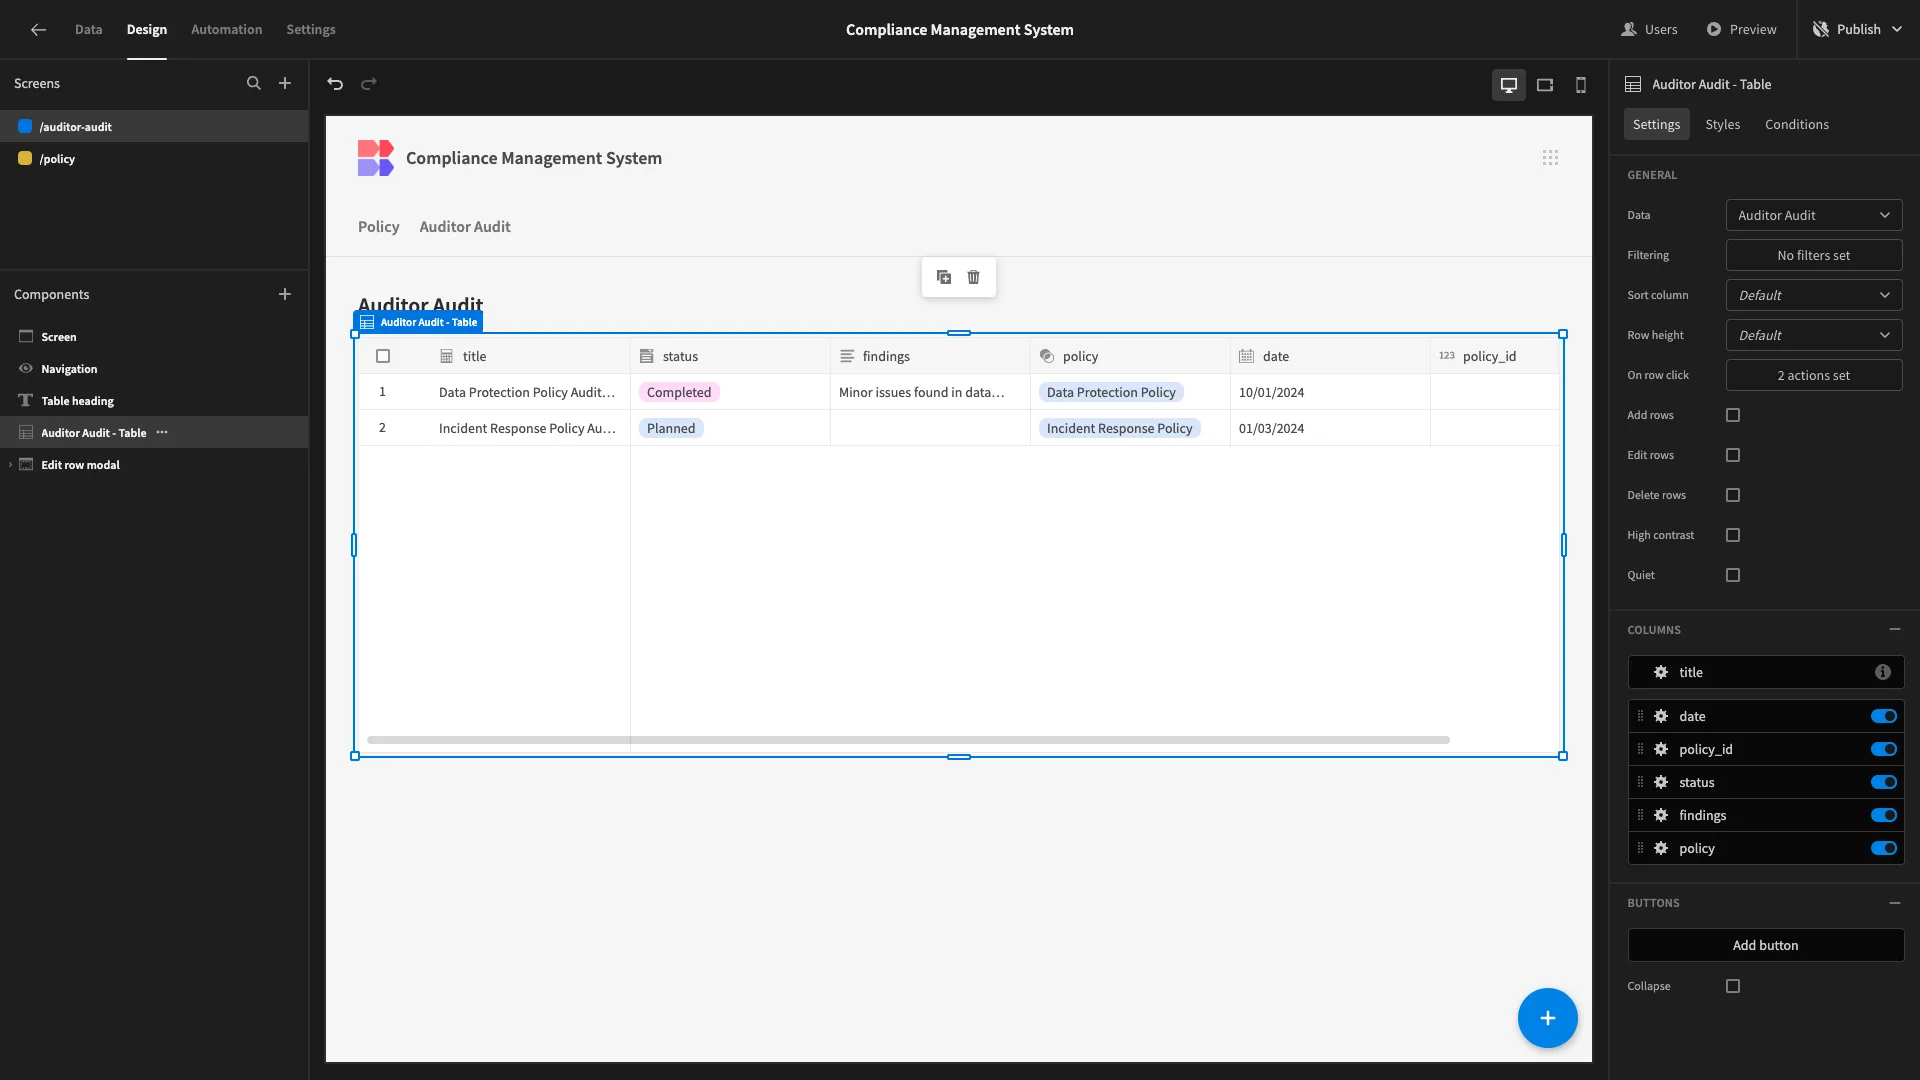This screenshot has height=1080, width=1920.
Task: Open settings gear for status column
Action: click(1661, 782)
